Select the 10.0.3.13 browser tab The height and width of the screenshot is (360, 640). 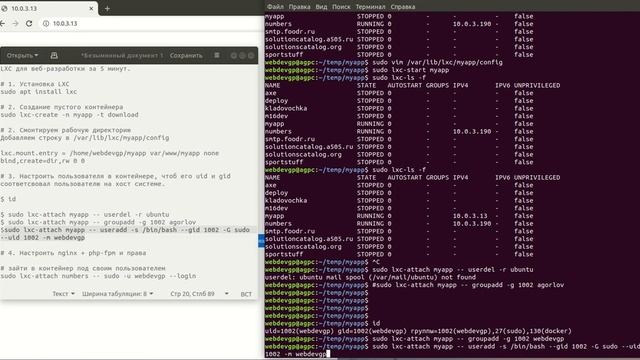[48, 8]
